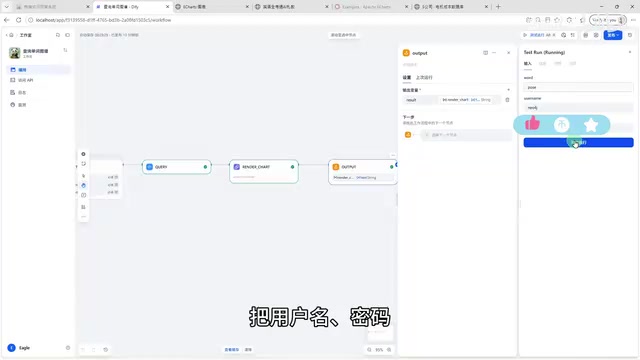Click the add note icon below add node

click(83, 164)
